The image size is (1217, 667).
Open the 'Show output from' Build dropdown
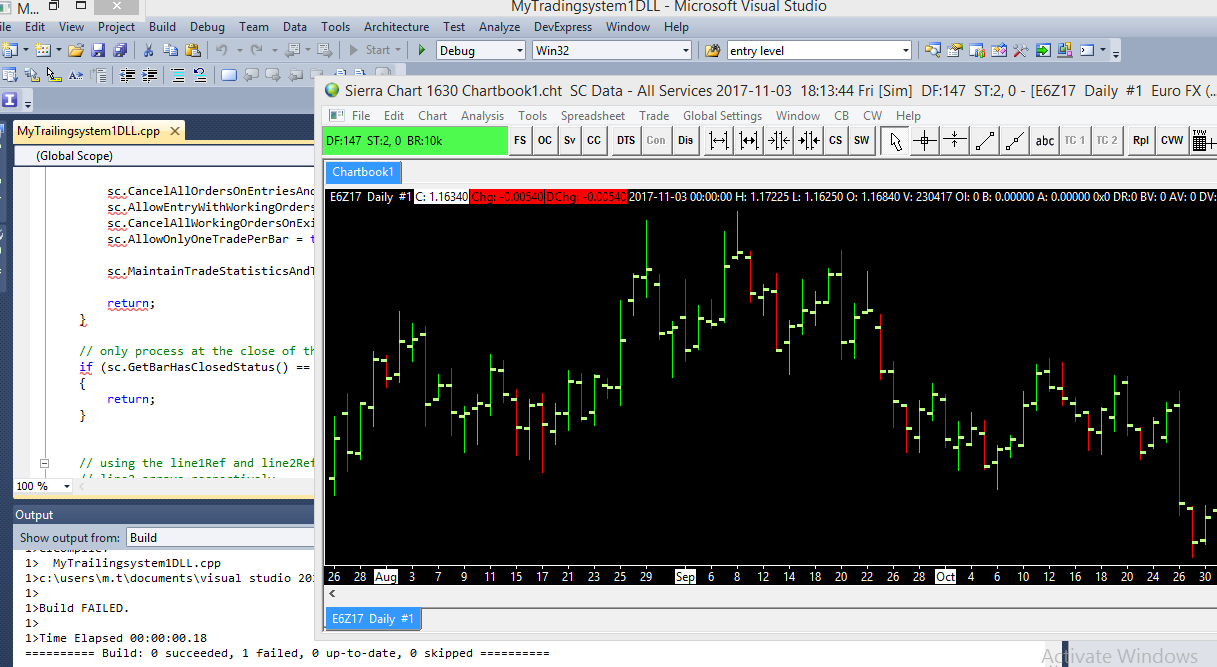pos(220,538)
